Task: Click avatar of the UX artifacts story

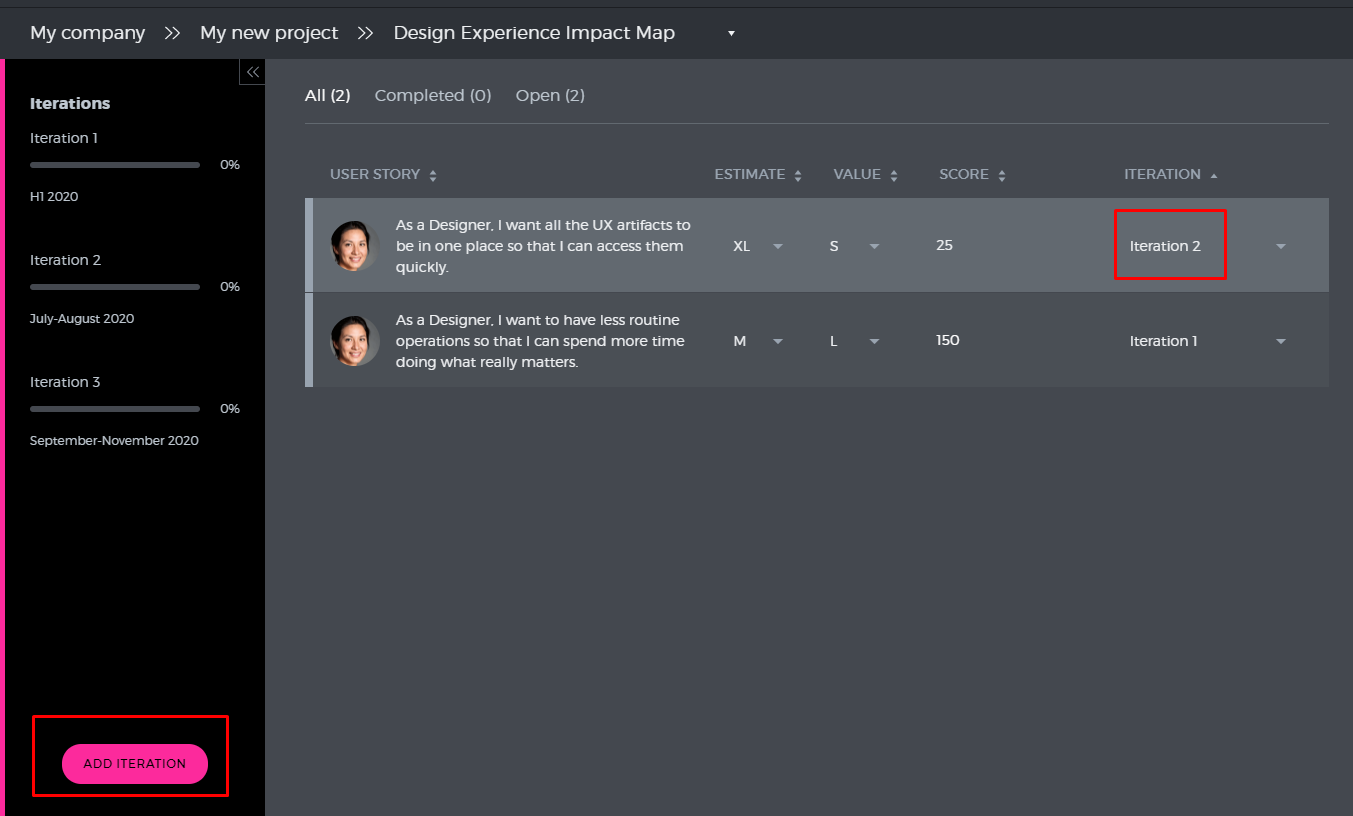Action: pos(355,246)
